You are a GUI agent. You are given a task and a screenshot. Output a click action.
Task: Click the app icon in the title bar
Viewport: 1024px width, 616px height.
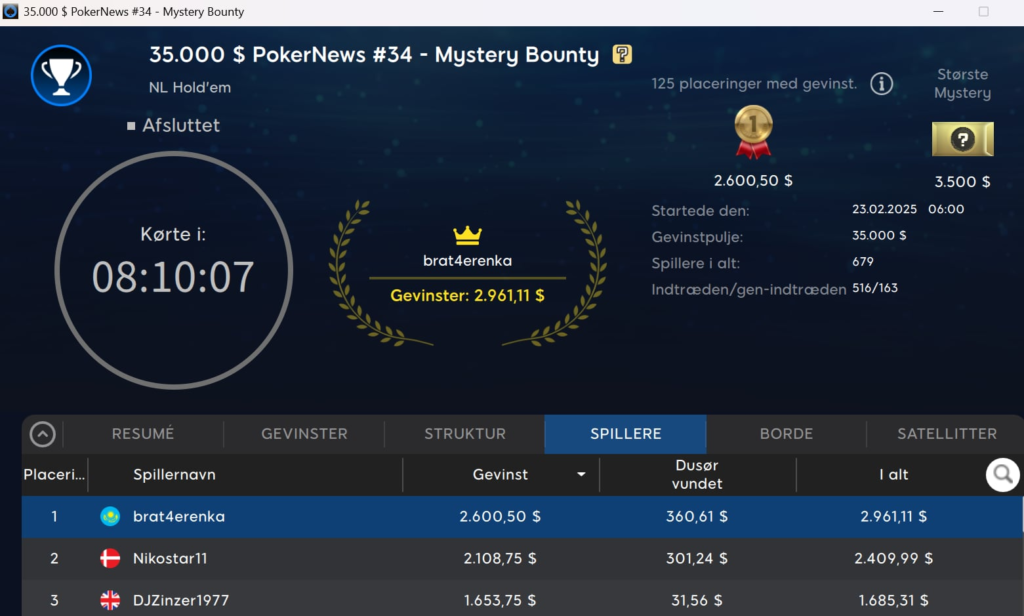click(10, 12)
